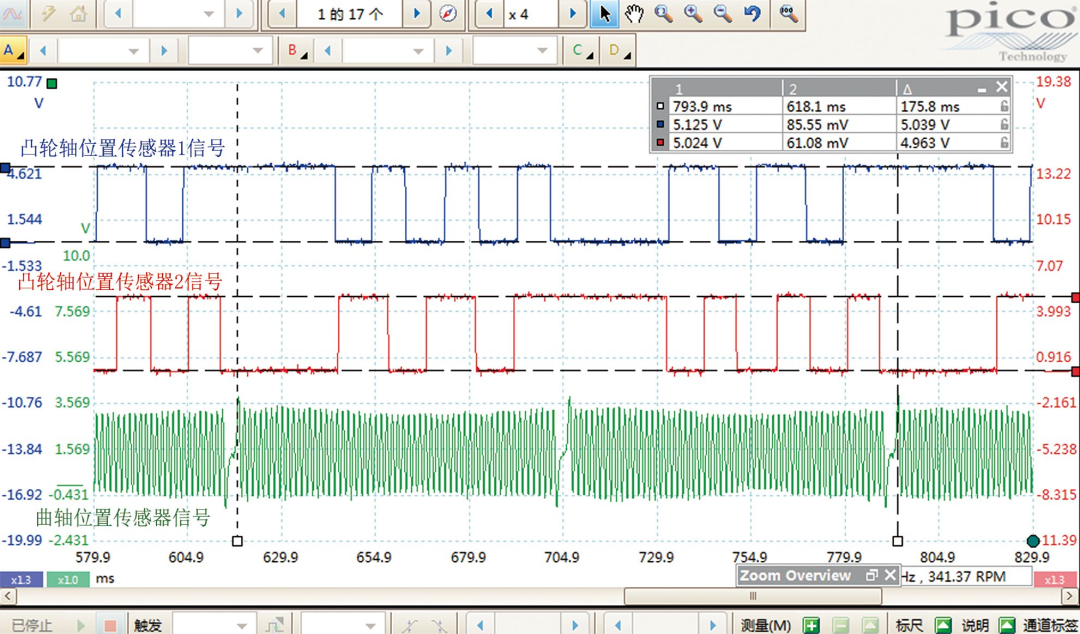Click the horizontal scrollbar thumb
This screenshot has width=1080, height=634.
[753, 595]
